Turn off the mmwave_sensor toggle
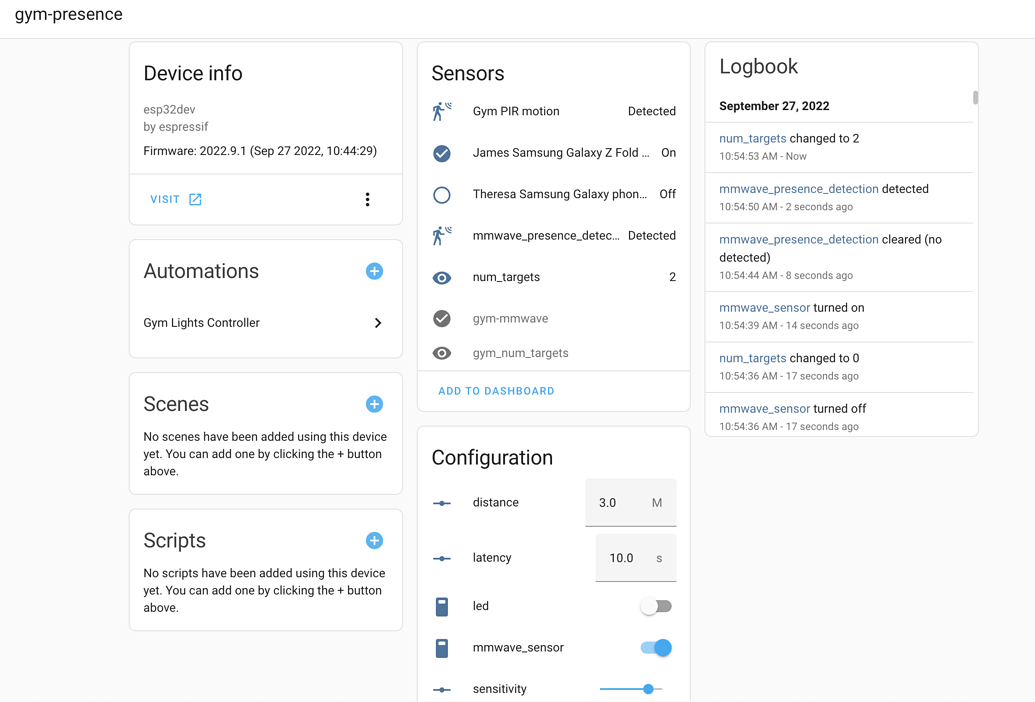 [x=655, y=648]
